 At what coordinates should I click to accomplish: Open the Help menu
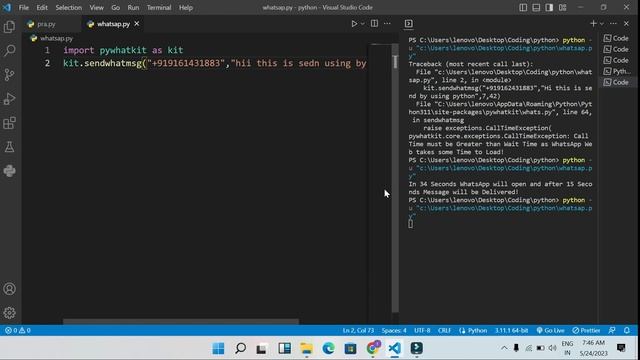tap(186, 7)
